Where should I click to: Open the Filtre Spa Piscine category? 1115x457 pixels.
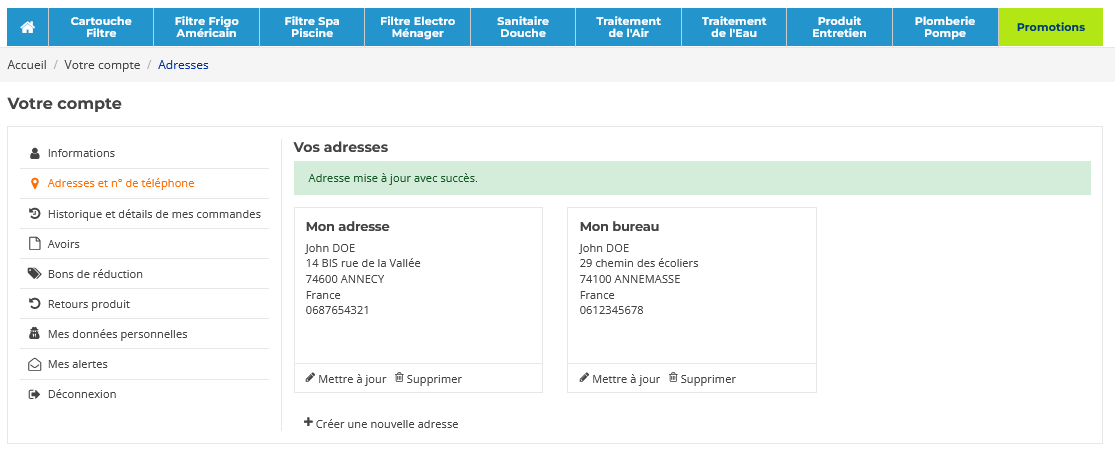click(312, 27)
